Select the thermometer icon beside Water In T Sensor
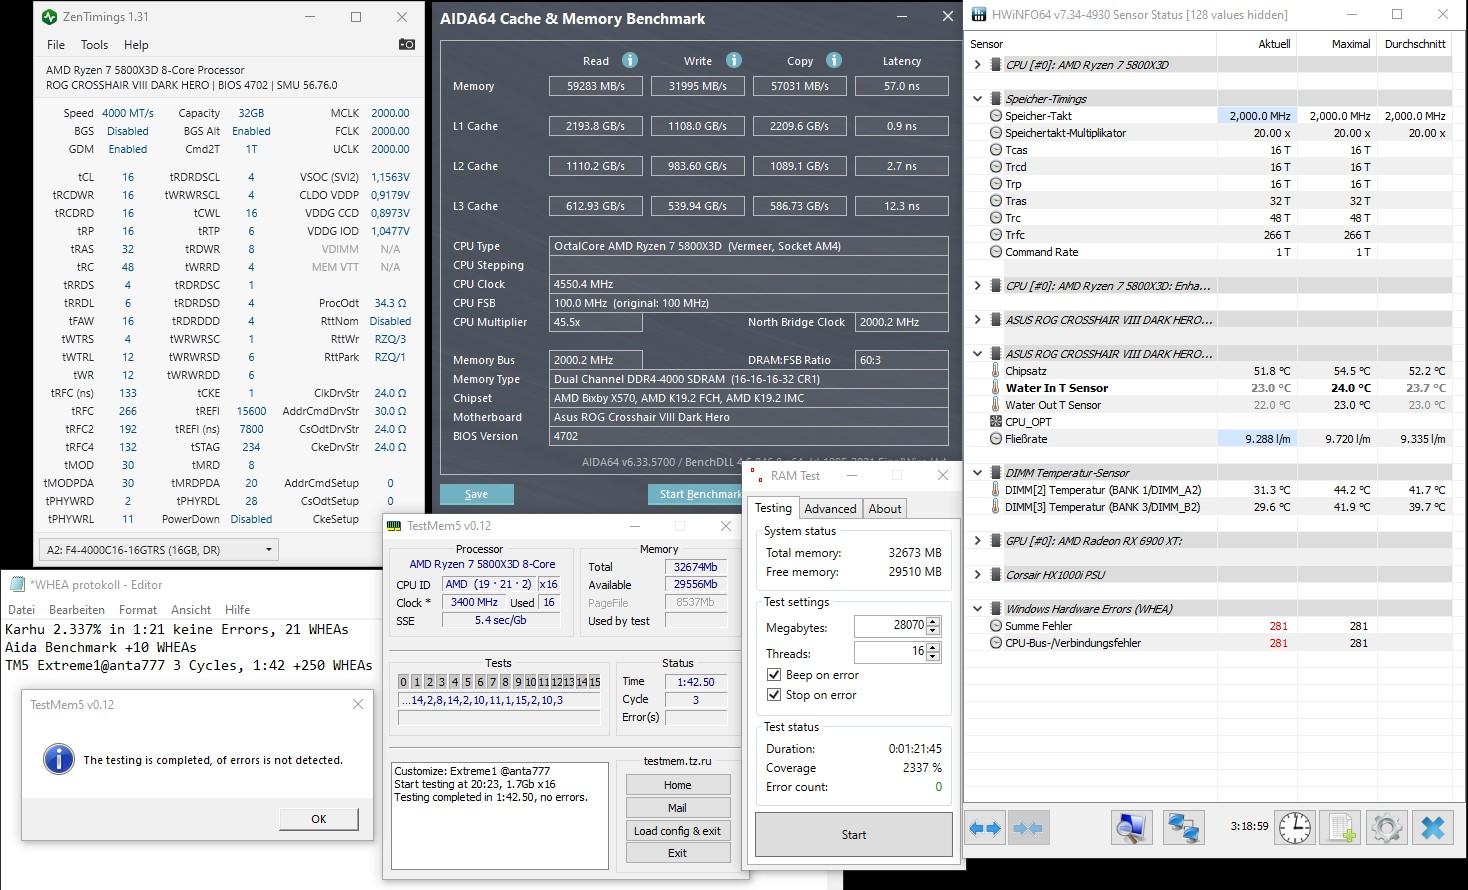1468x890 pixels. (x=996, y=388)
